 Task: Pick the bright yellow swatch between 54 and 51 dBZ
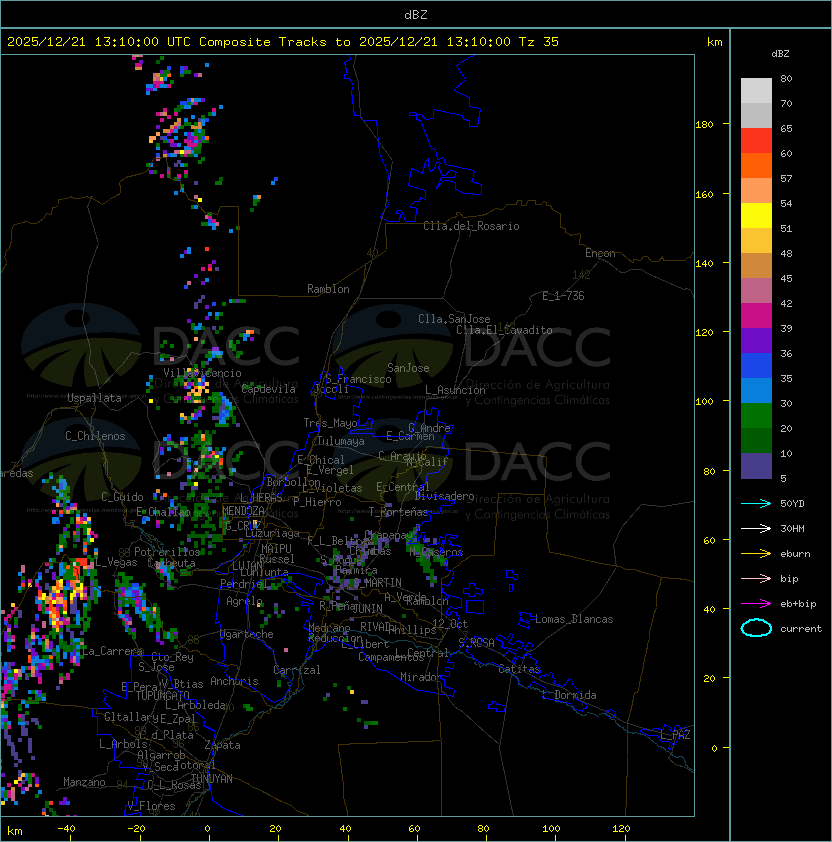click(x=756, y=215)
